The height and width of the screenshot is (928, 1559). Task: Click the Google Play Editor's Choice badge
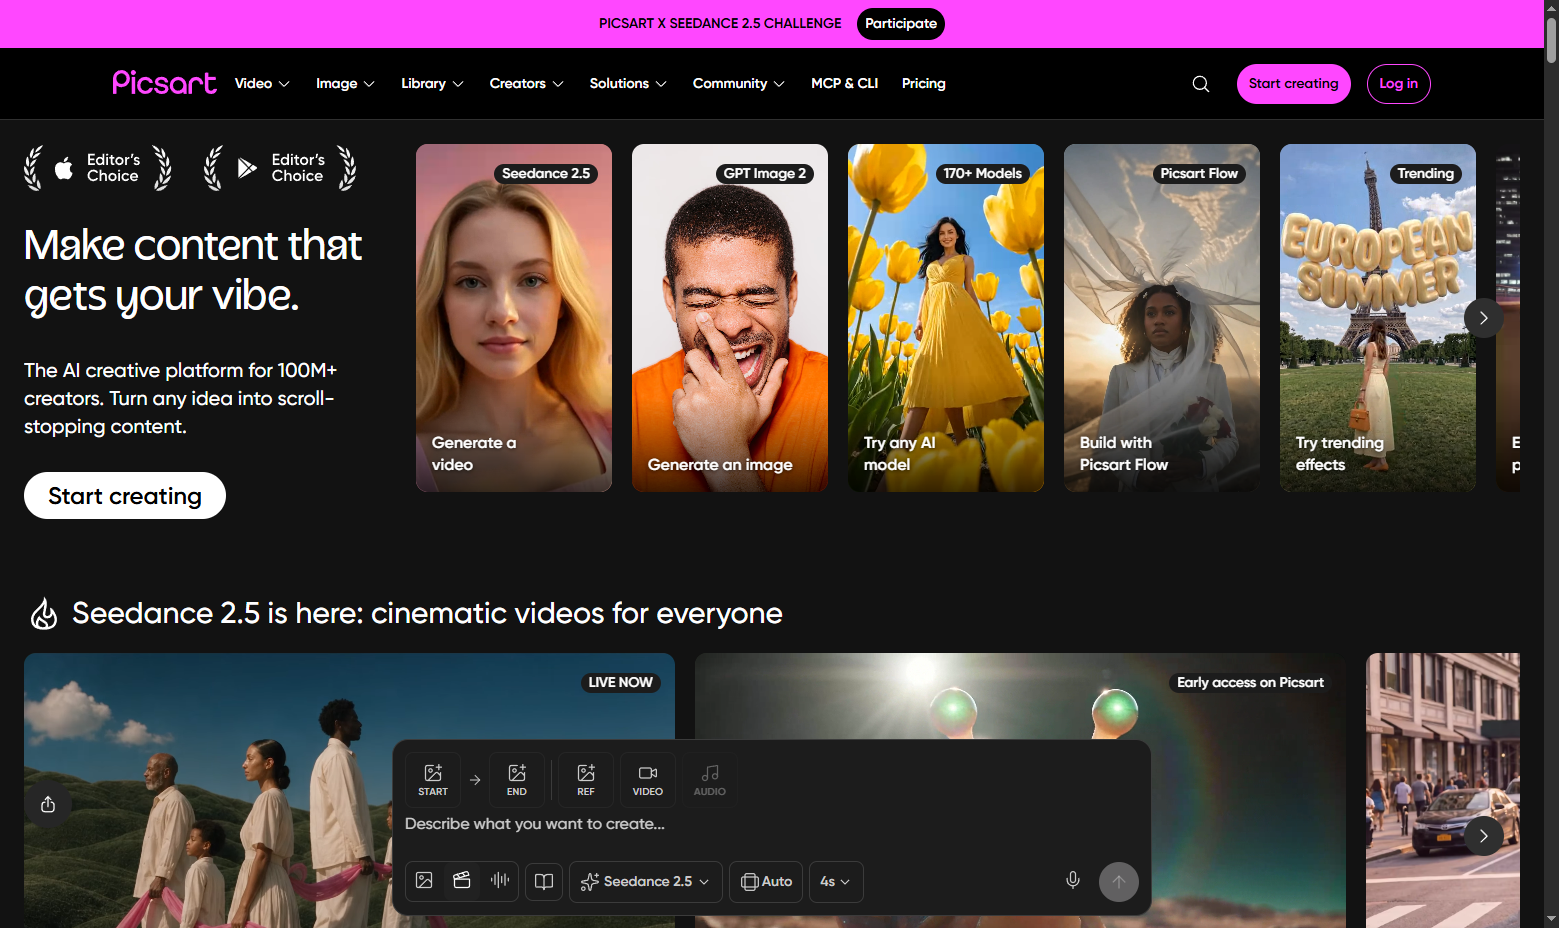click(280, 168)
